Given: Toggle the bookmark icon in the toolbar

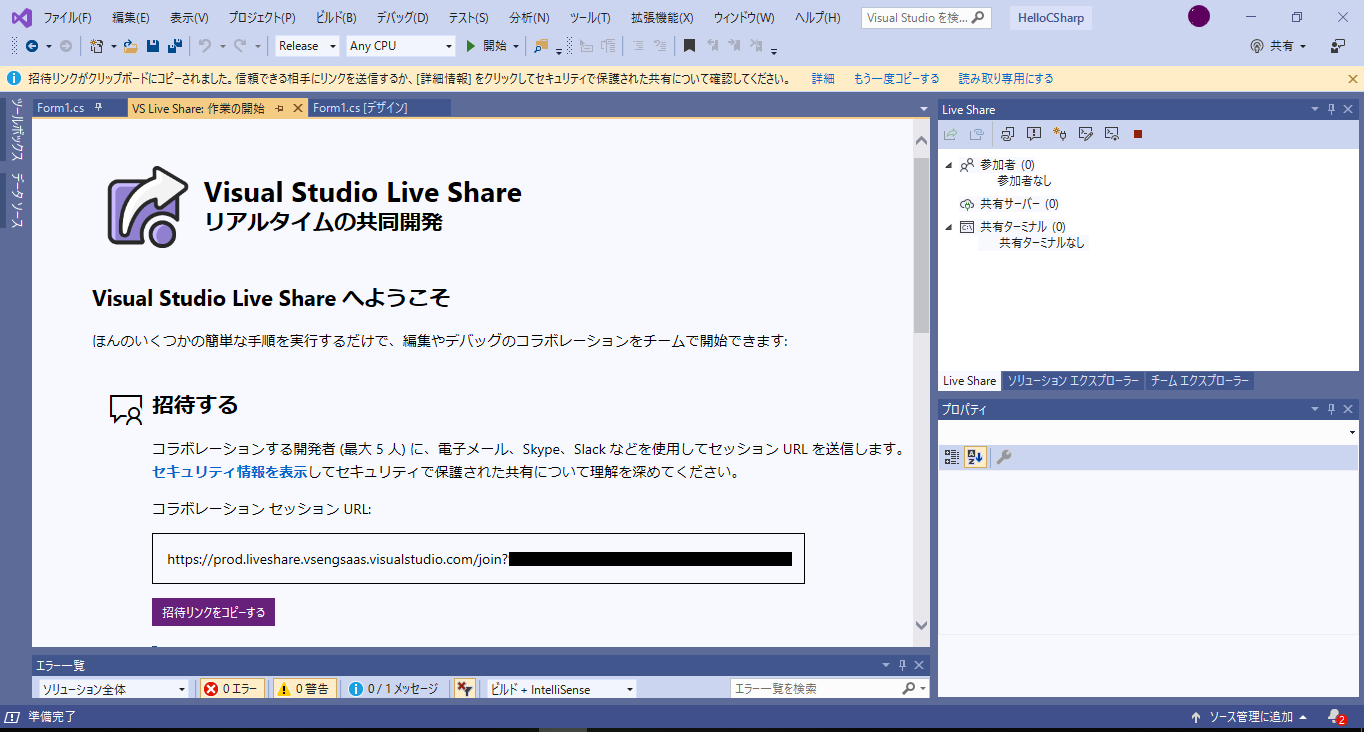Looking at the screenshot, I should point(689,46).
